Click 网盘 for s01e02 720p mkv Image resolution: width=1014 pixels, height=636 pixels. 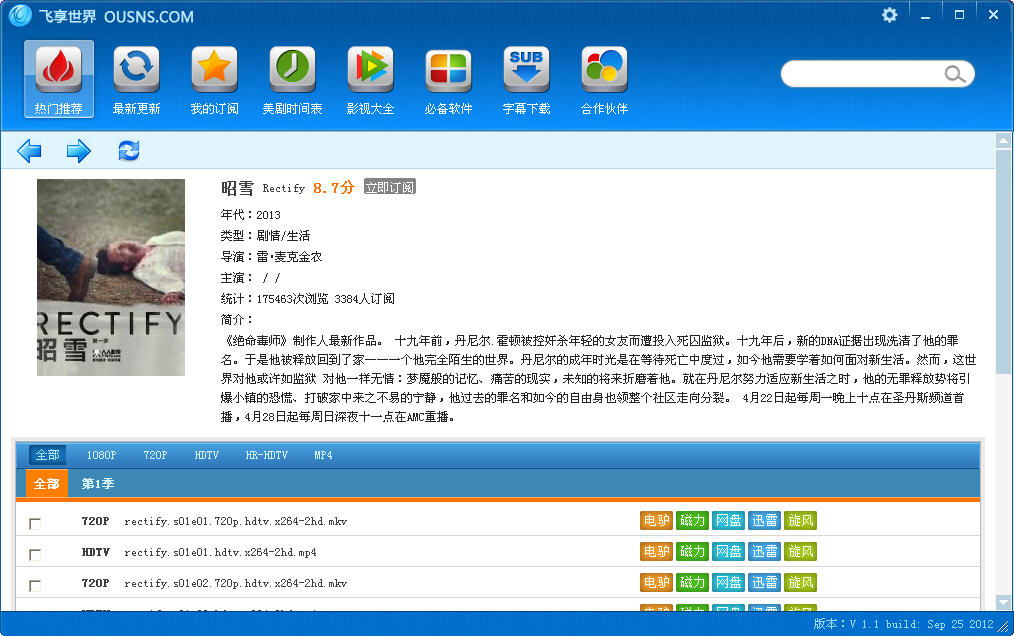coord(728,582)
